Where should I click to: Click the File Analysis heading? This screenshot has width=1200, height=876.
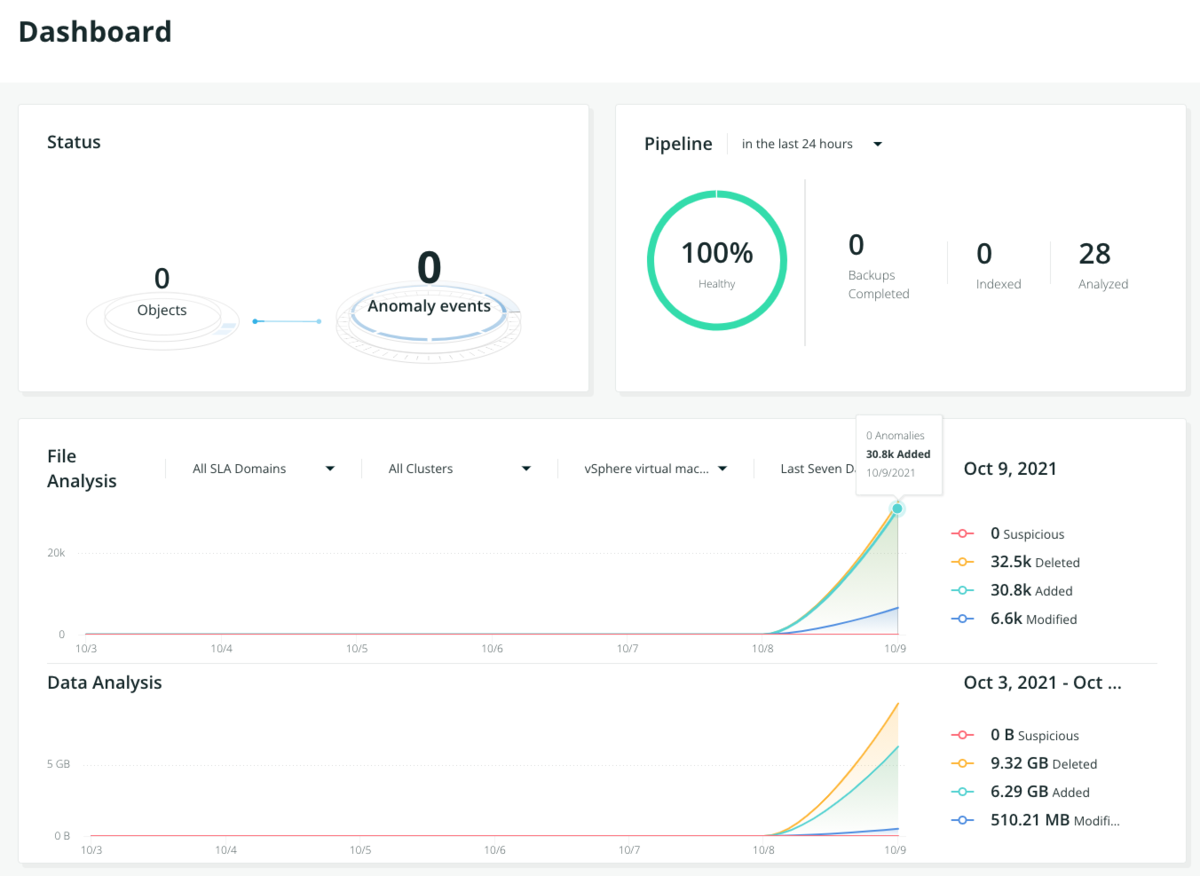(82, 468)
